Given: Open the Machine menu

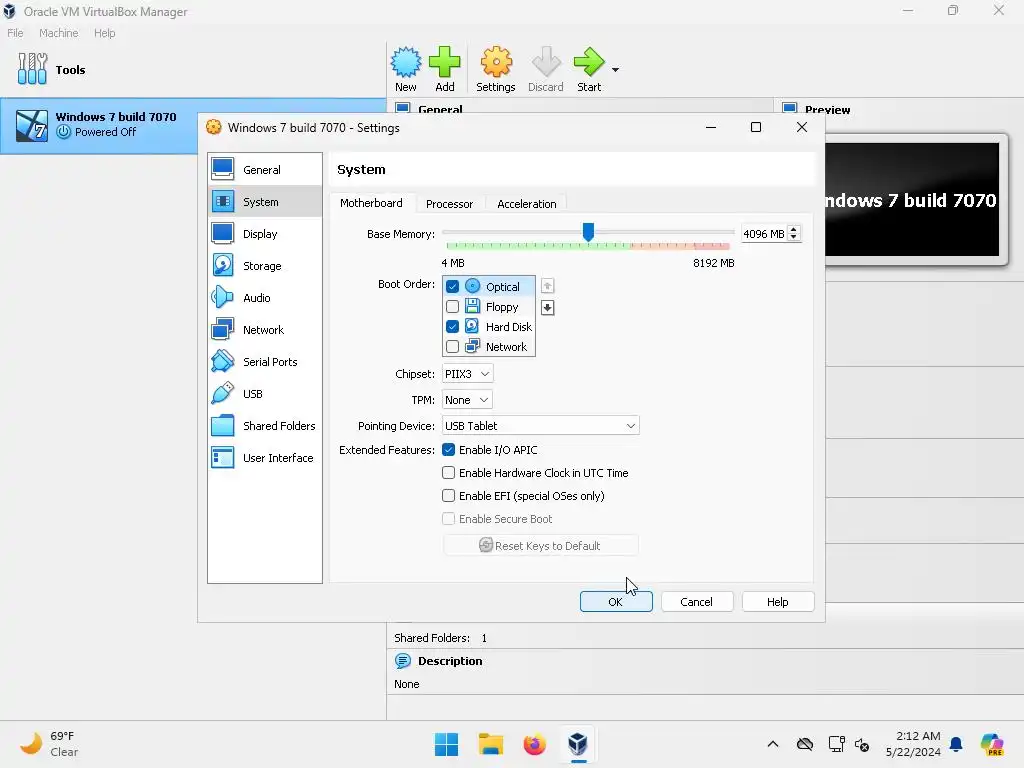Looking at the screenshot, I should (59, 33).
